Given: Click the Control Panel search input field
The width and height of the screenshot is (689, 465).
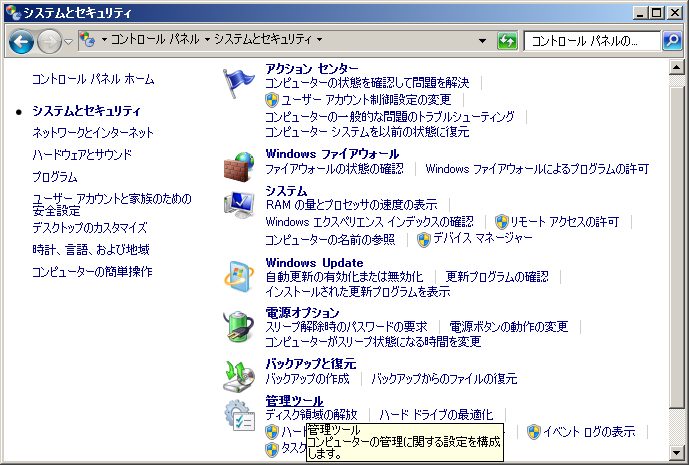Looking at the screenshot, I should (x=592, y=41).
